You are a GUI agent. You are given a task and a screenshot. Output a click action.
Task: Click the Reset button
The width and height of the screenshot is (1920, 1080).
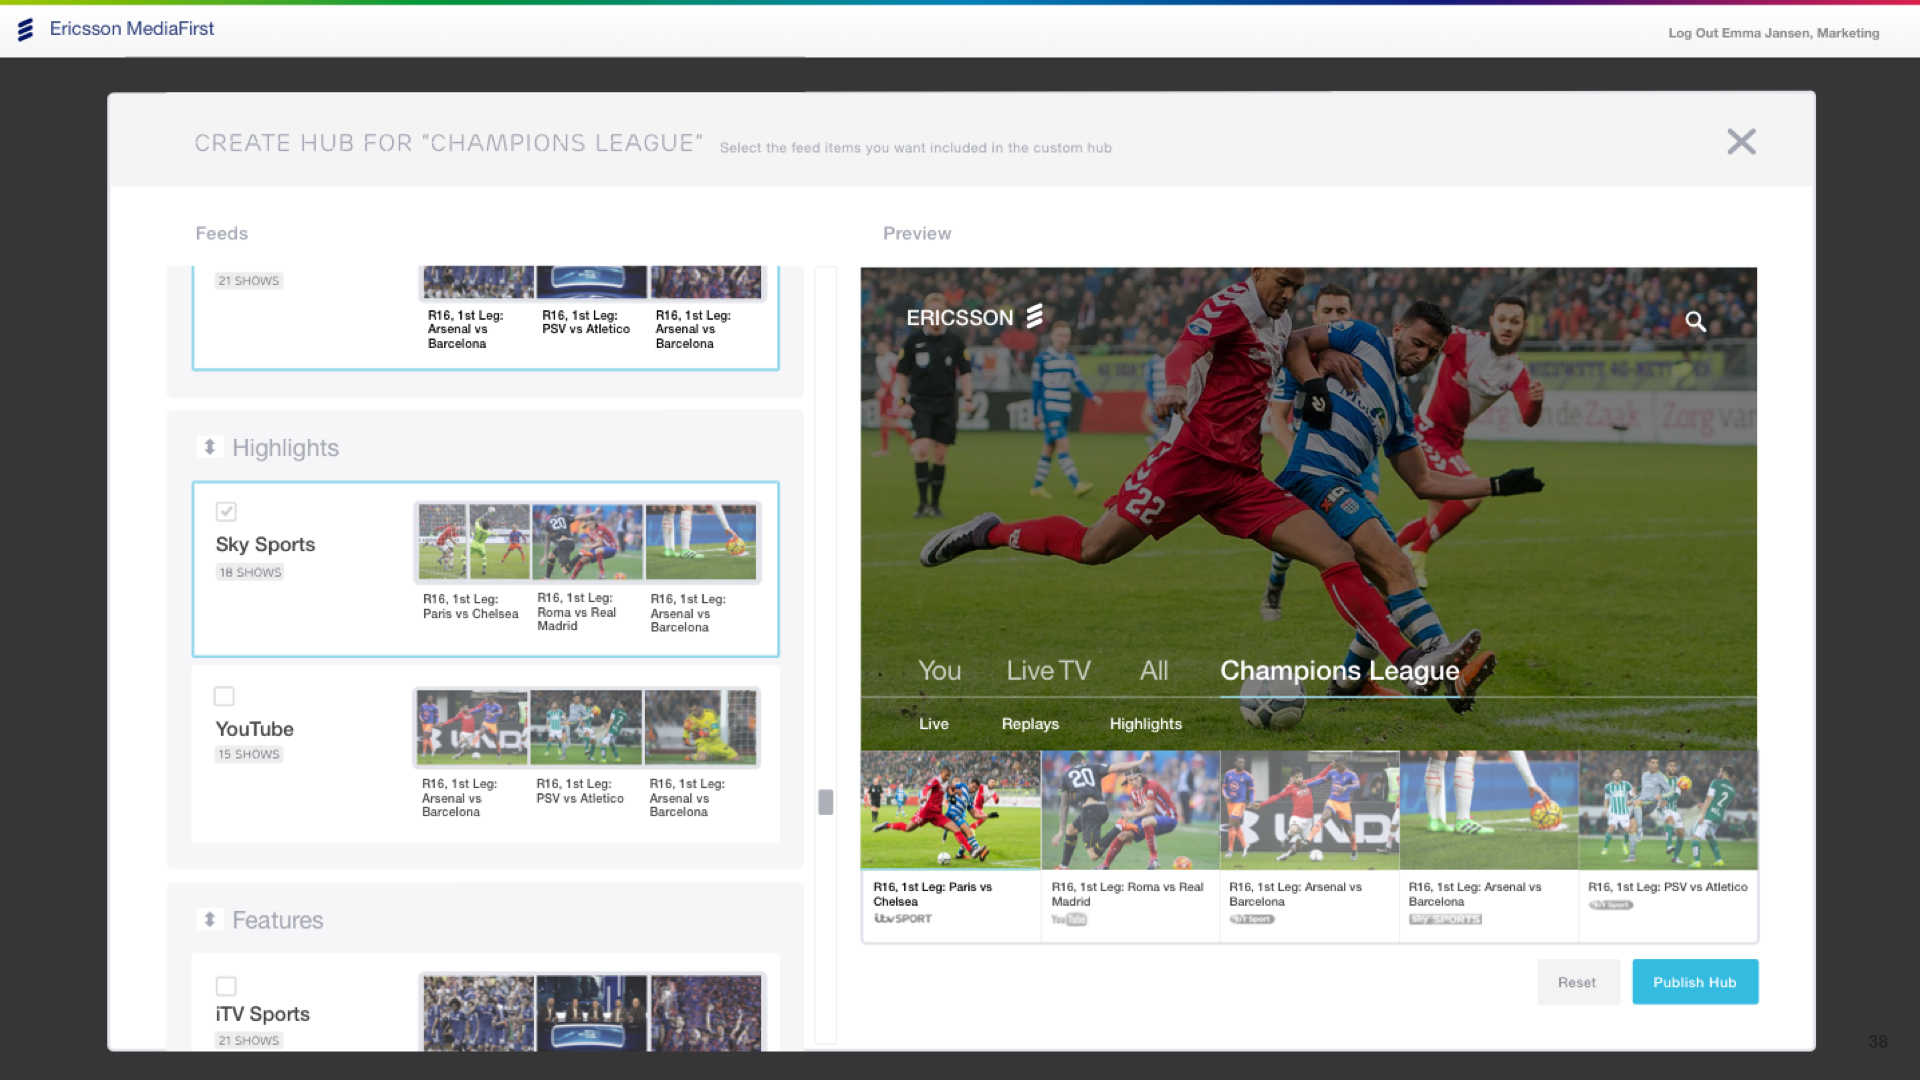tap(1577, 983)
